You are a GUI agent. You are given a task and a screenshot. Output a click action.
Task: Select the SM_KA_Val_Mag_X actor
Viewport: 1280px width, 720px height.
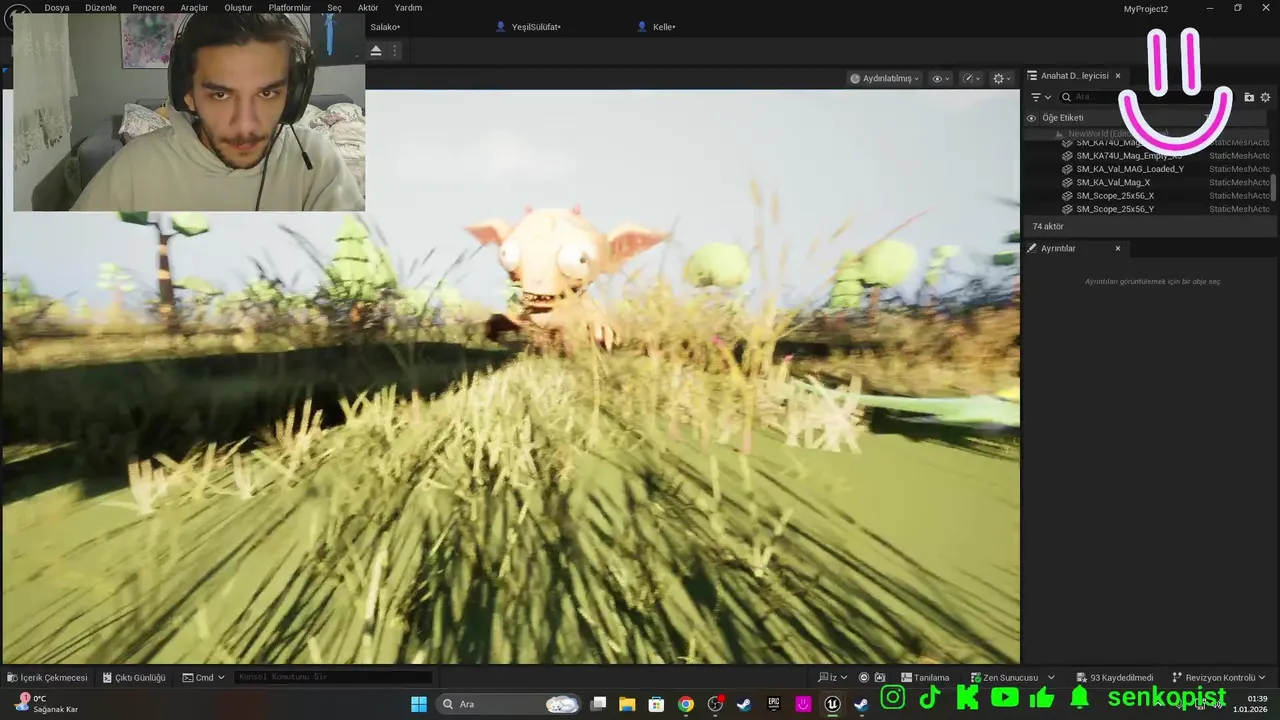(1112, 182)
